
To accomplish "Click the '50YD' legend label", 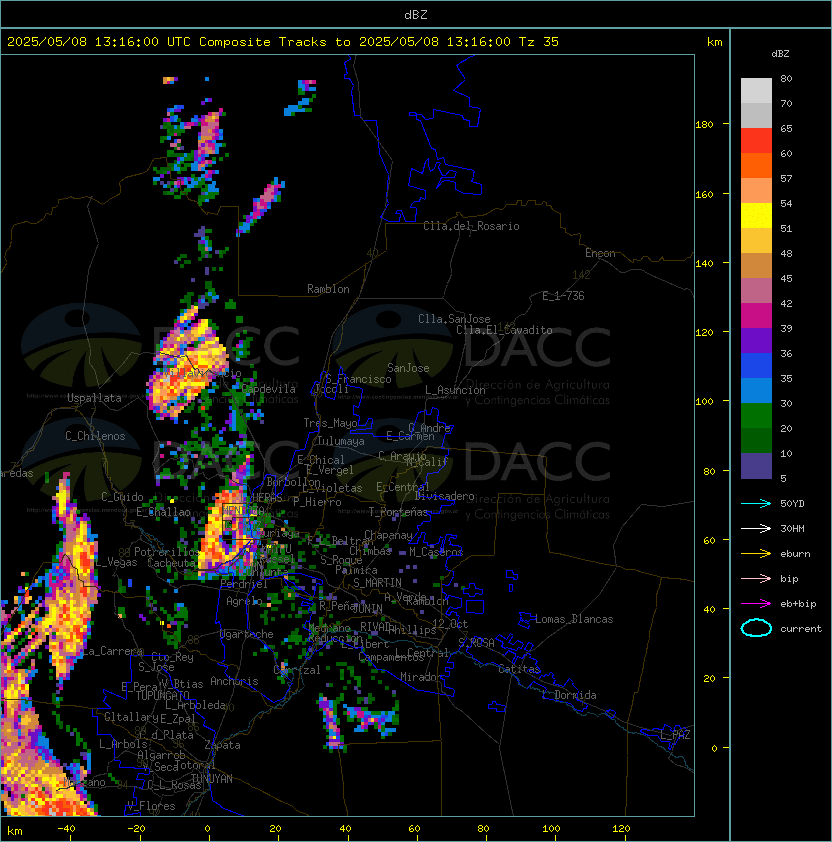I will coord(792,504).
